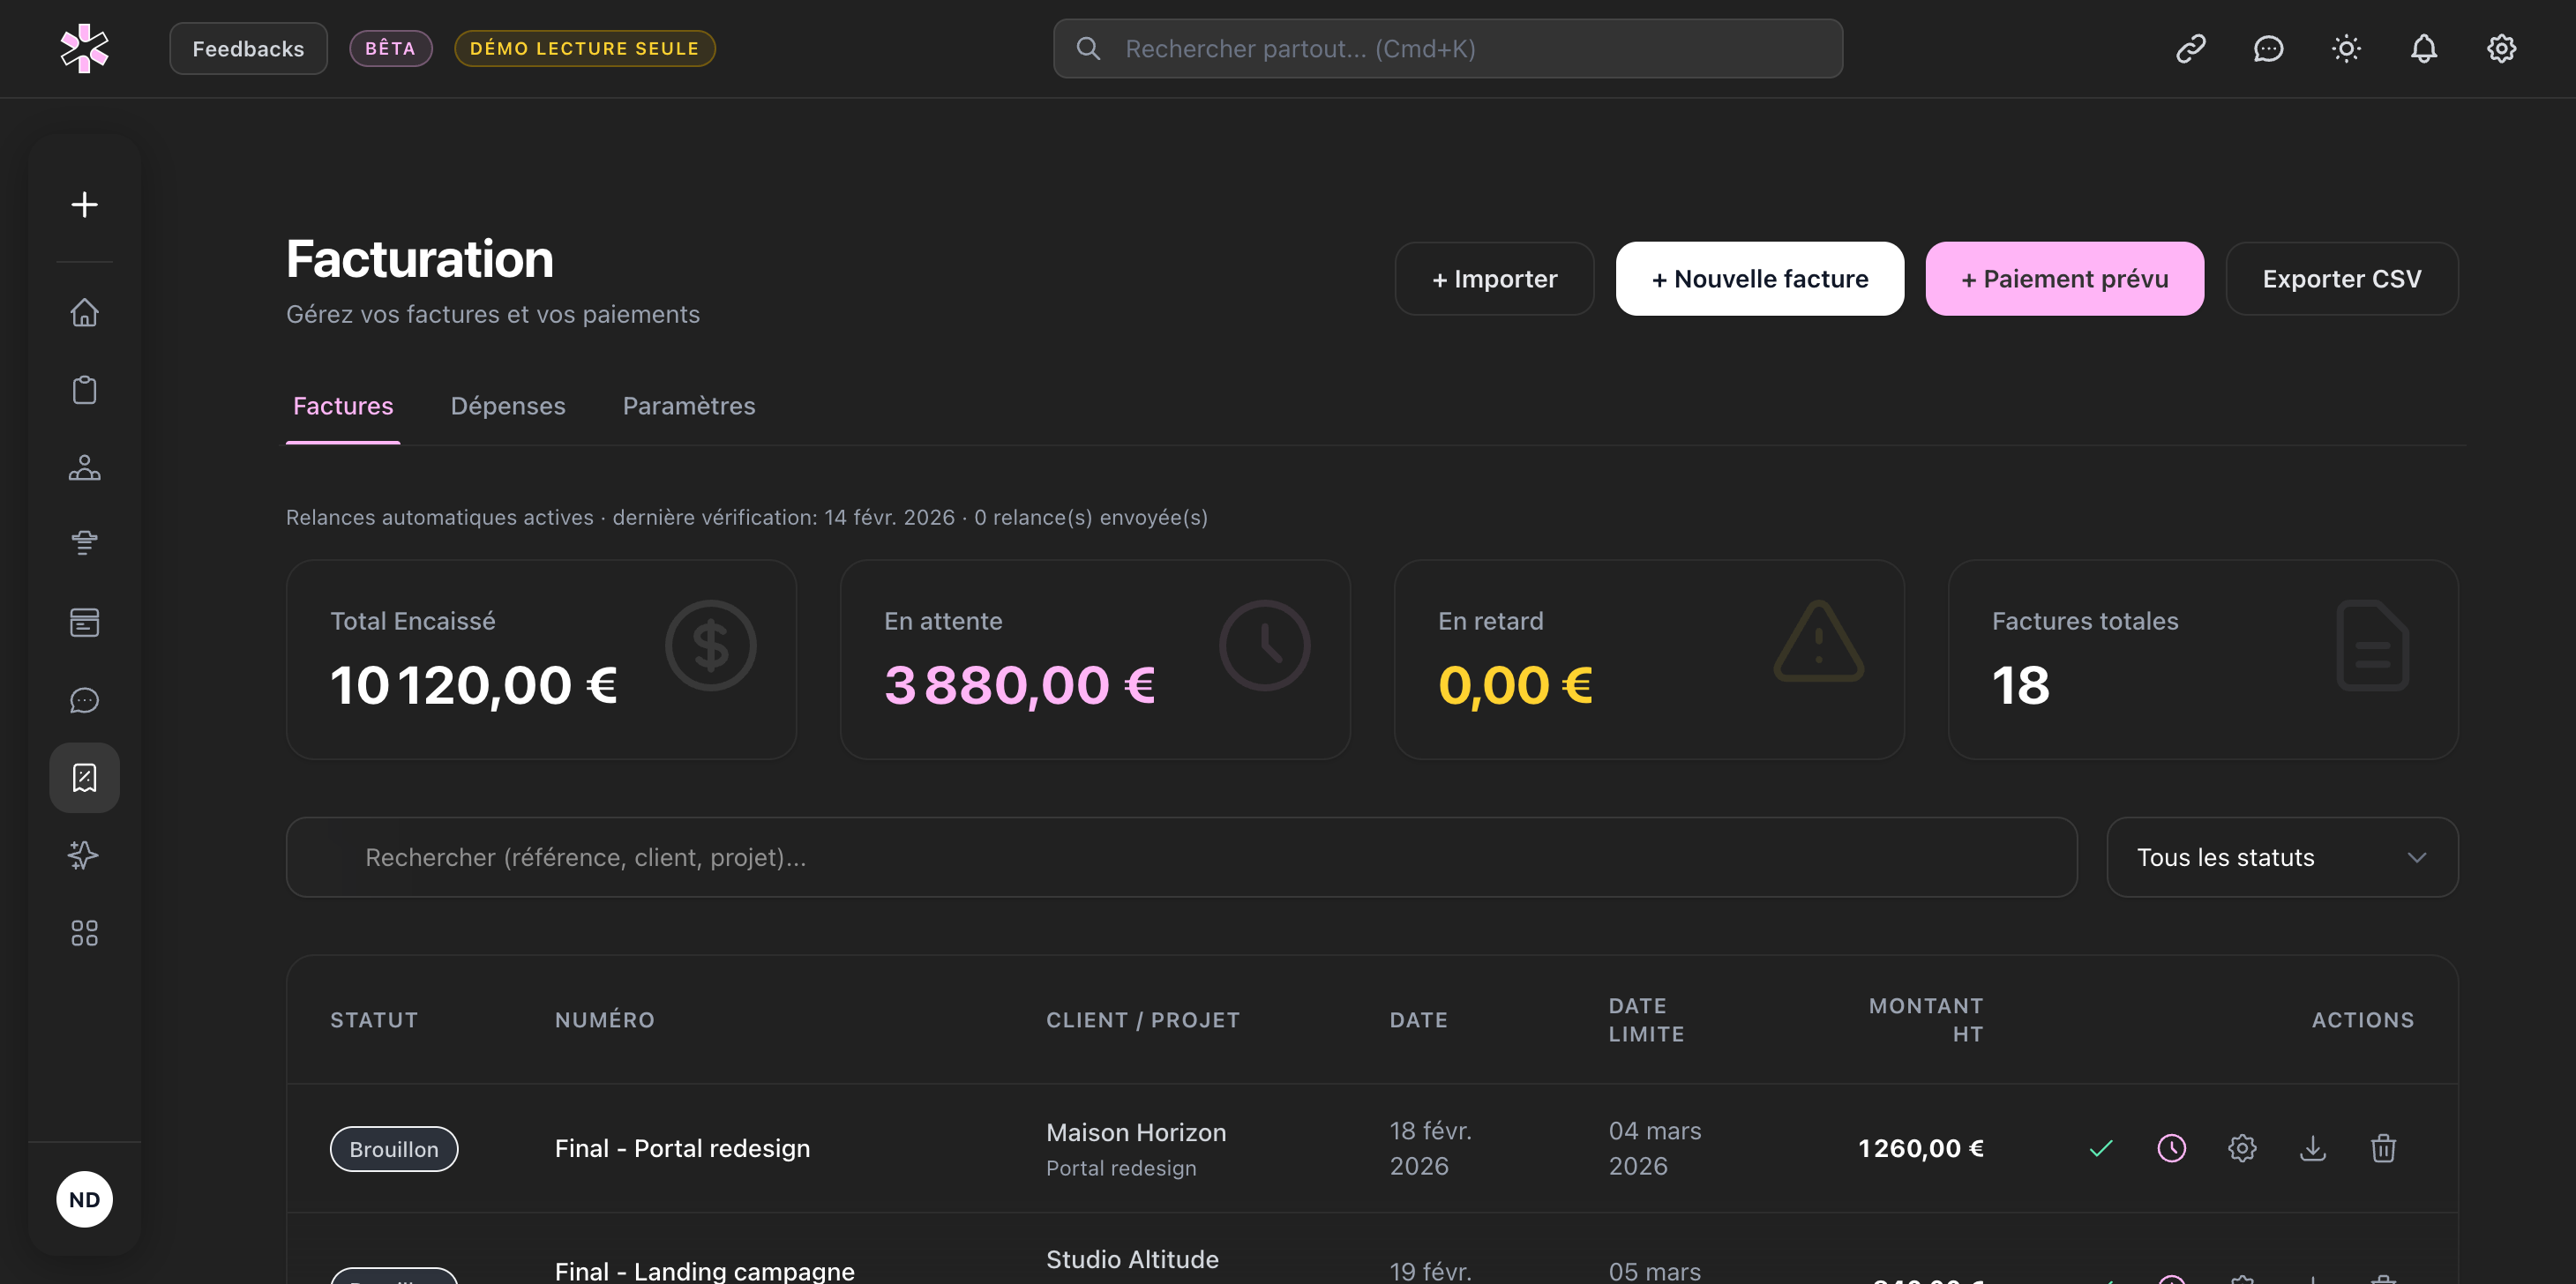Open the home page from the sidebar

84,312
